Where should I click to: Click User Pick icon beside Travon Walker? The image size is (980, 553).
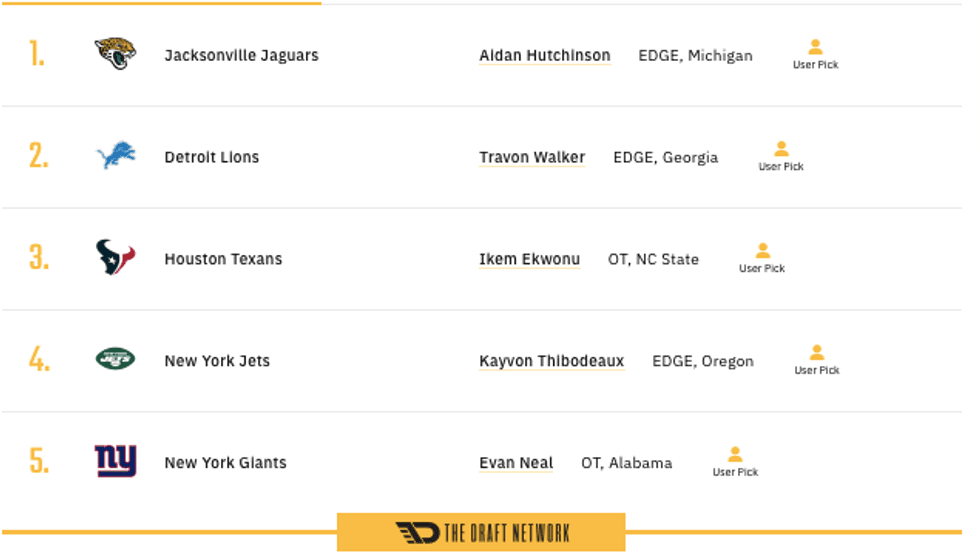(x=781, y=150)
